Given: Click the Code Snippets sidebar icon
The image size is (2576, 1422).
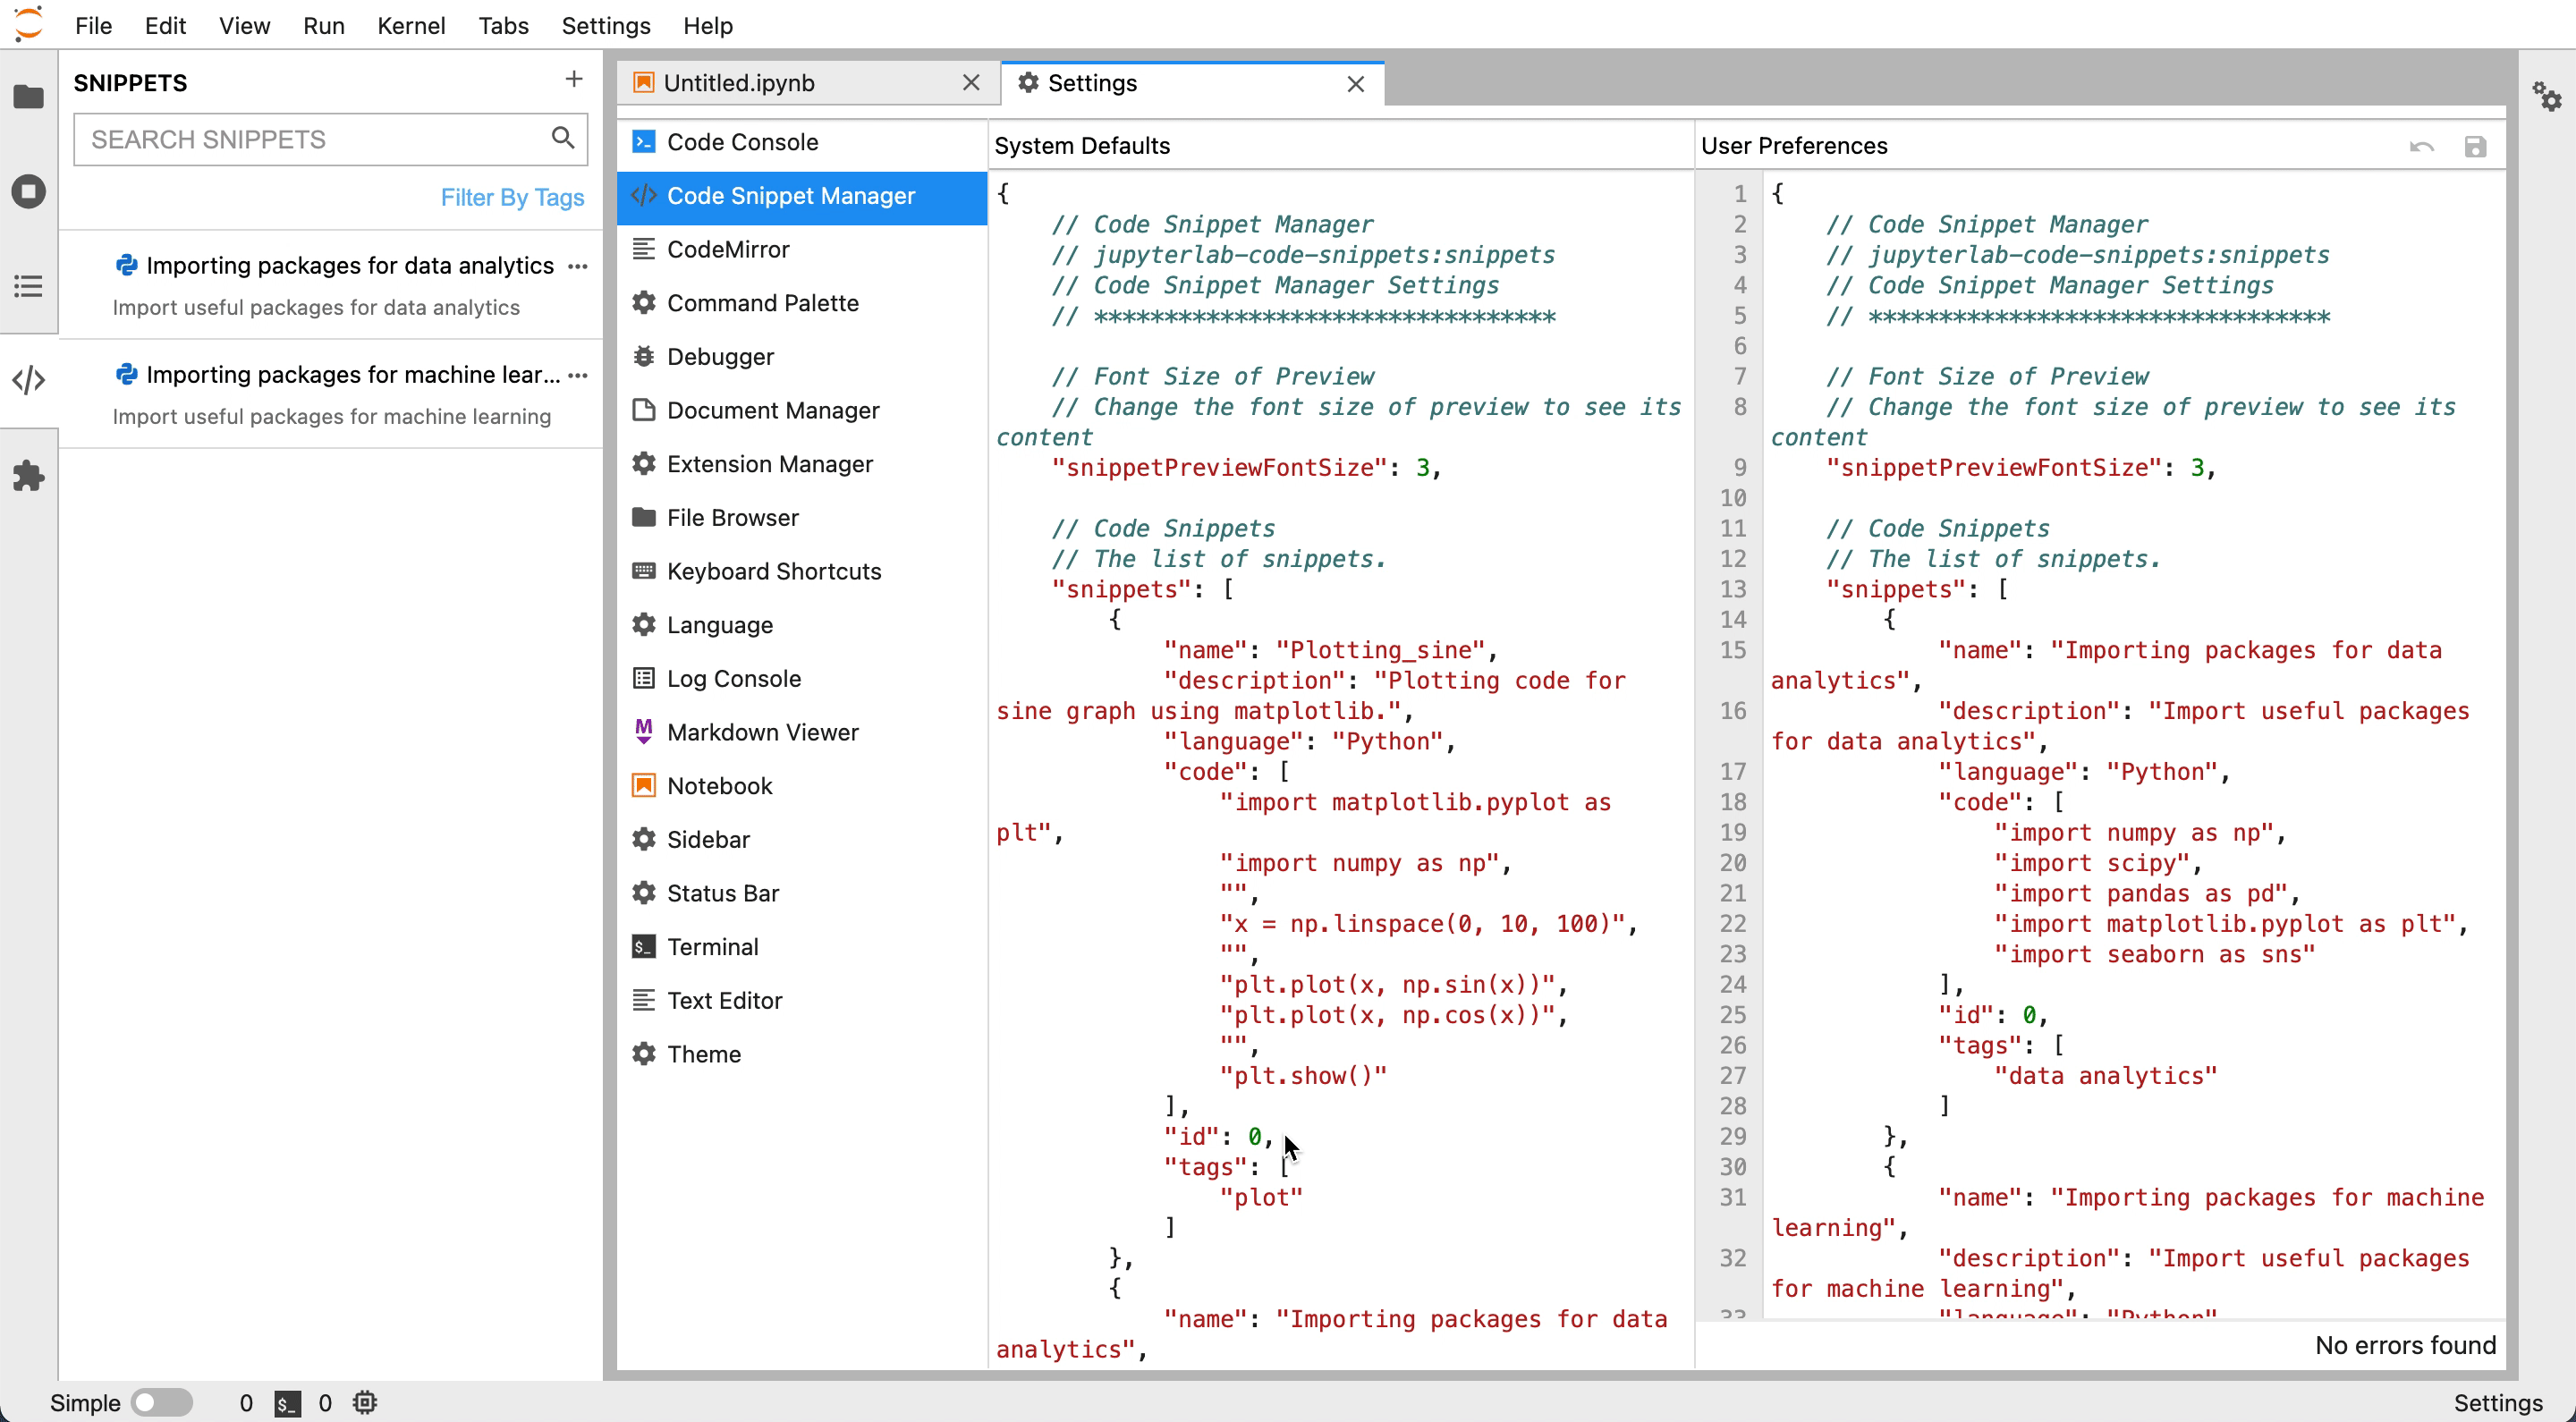Looking at the screenshot, I should click(29, 380).
